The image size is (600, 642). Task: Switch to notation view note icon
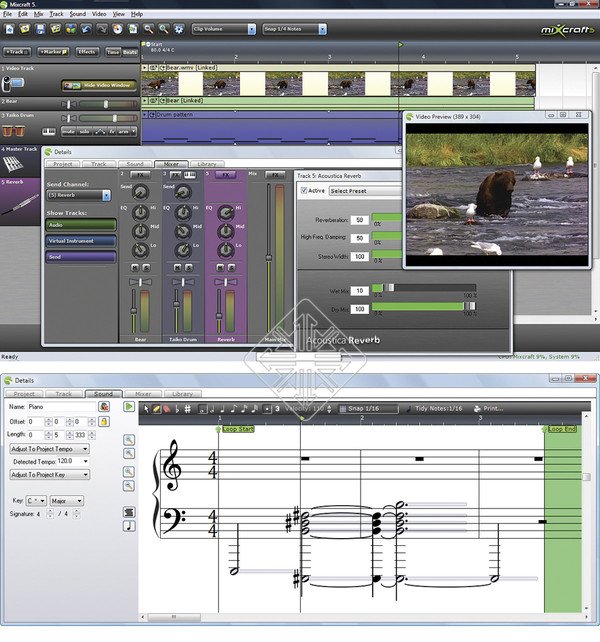pos(129,525)
